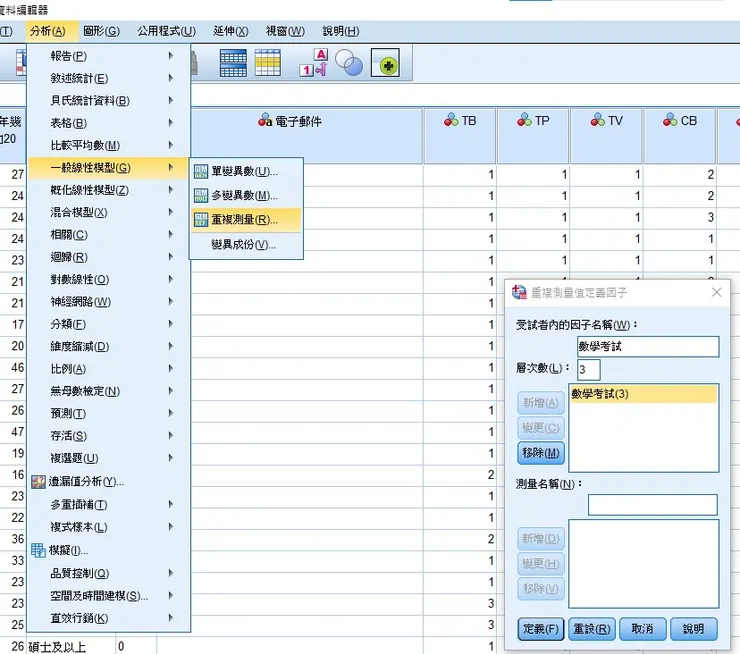
Task: Click the 層次數 levels field showing 3
Action: click(x=589, y=369)
